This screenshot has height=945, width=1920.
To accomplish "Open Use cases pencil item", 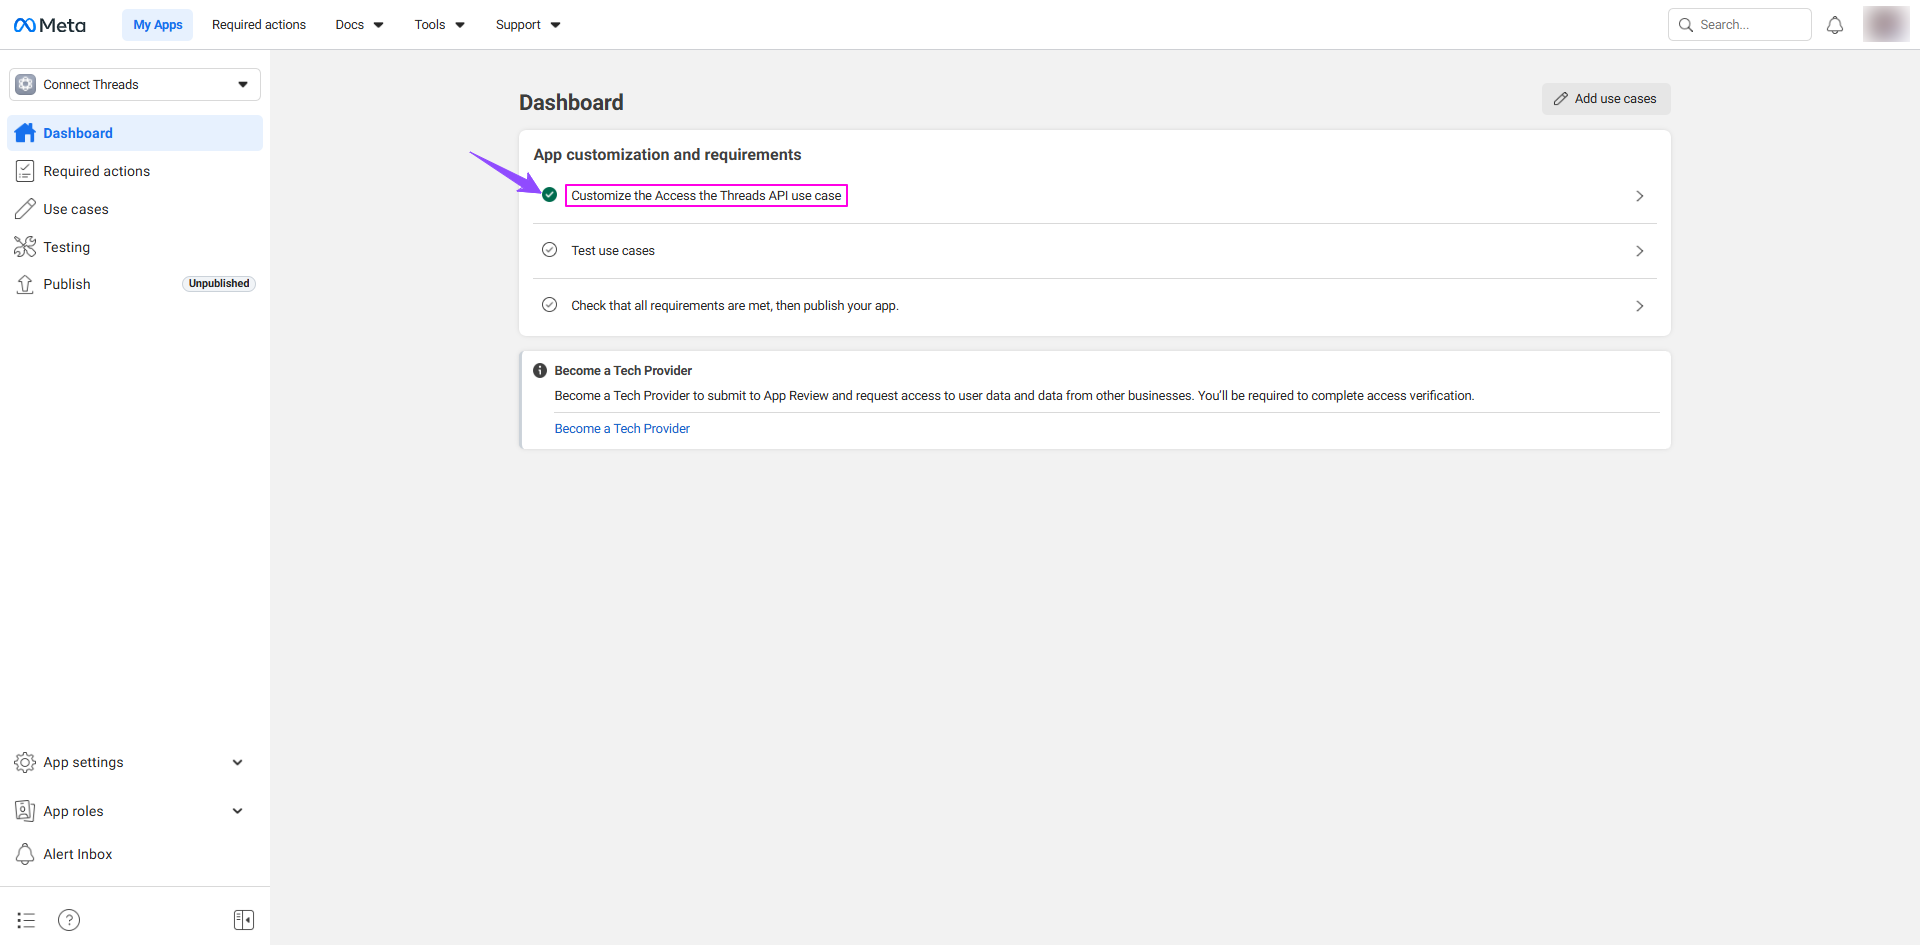I will [75, 209].
